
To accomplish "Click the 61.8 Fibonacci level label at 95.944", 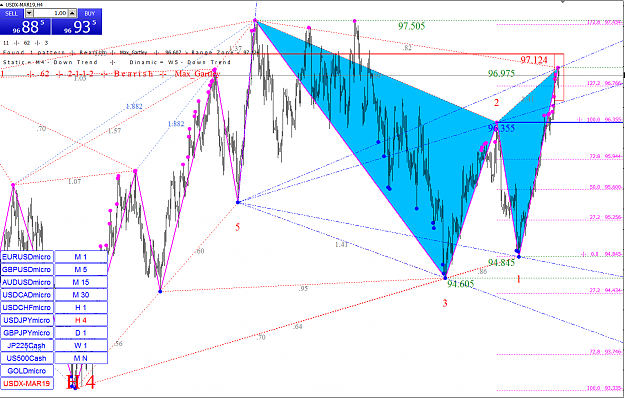I will (x=605, y=157).
